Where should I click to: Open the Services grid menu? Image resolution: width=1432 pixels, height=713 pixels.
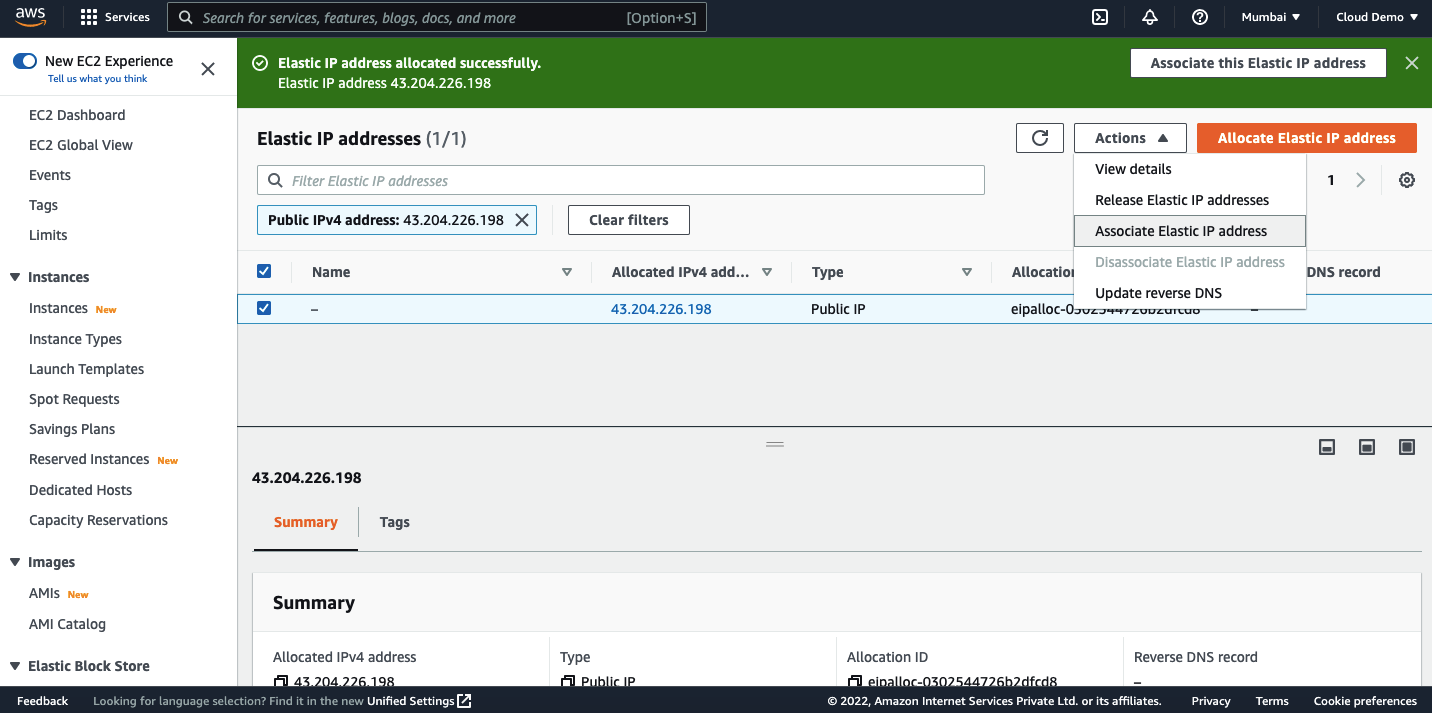click(115, 17)
